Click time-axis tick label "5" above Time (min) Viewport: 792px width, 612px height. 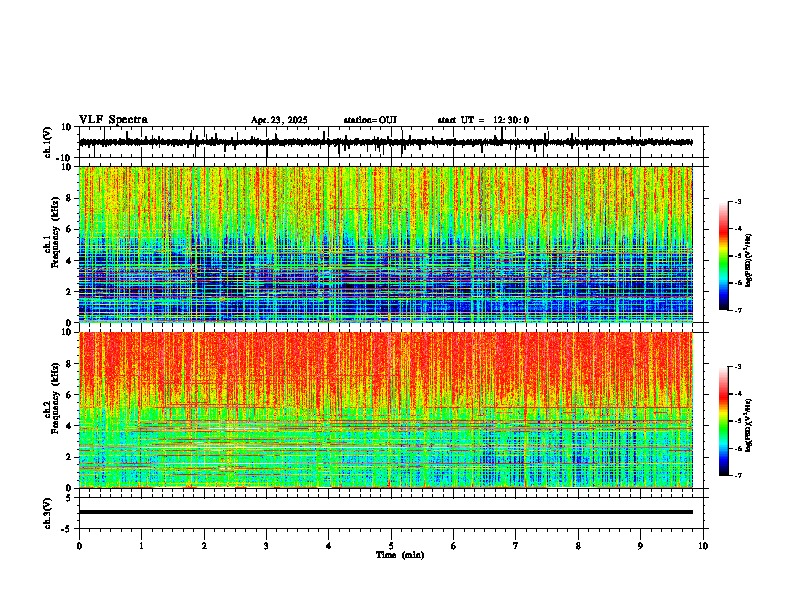tap(391, 546)
